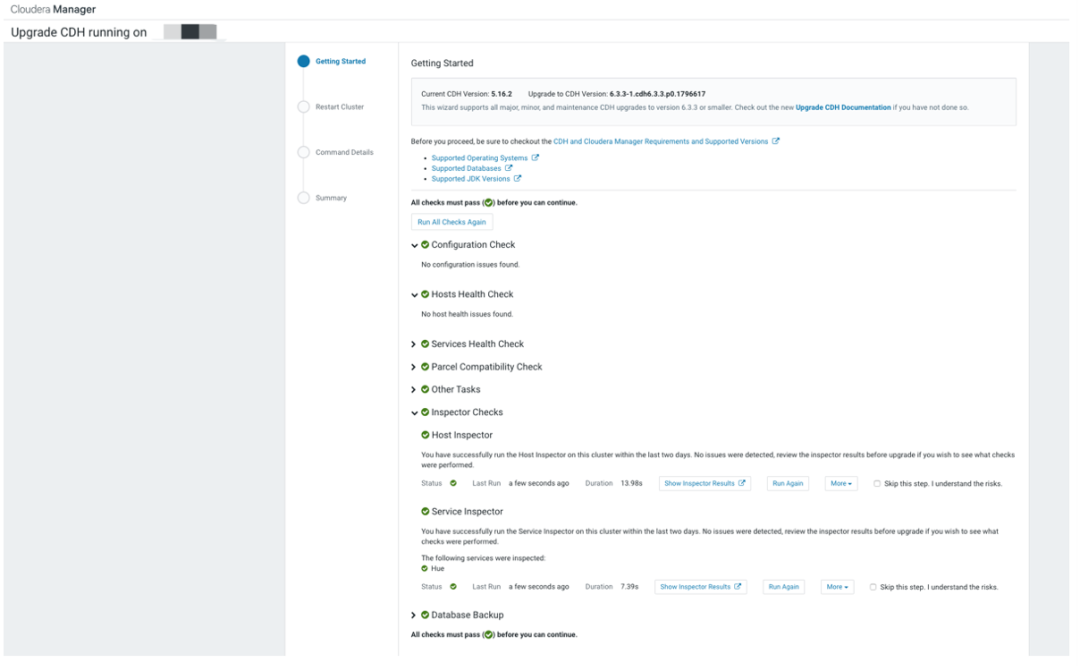Expand the Parcel Compatibility Check section
Viewport: 1080px width, 671px height.
[x=413, y=367]
